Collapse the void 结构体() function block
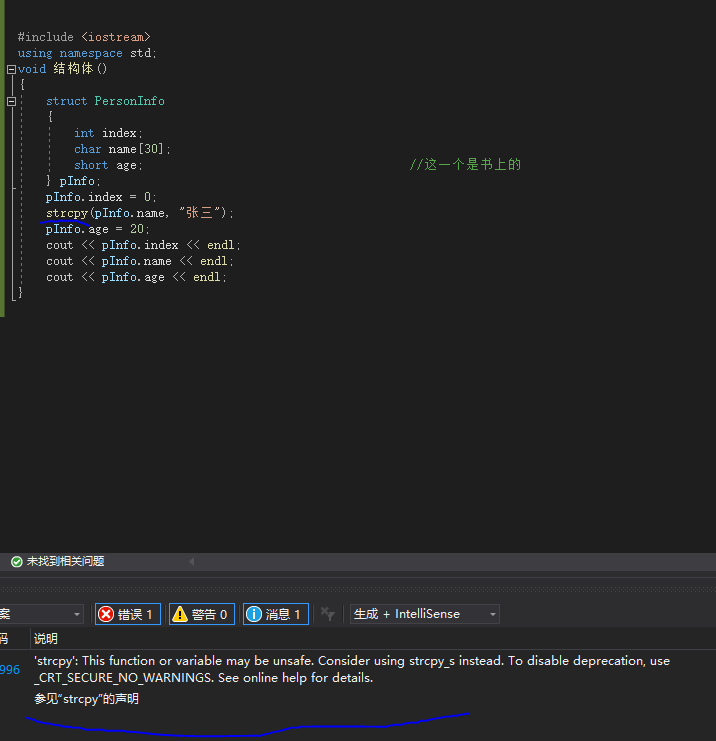Image resolution: width=716 pixels, height=741 pixels. [11, 69]
